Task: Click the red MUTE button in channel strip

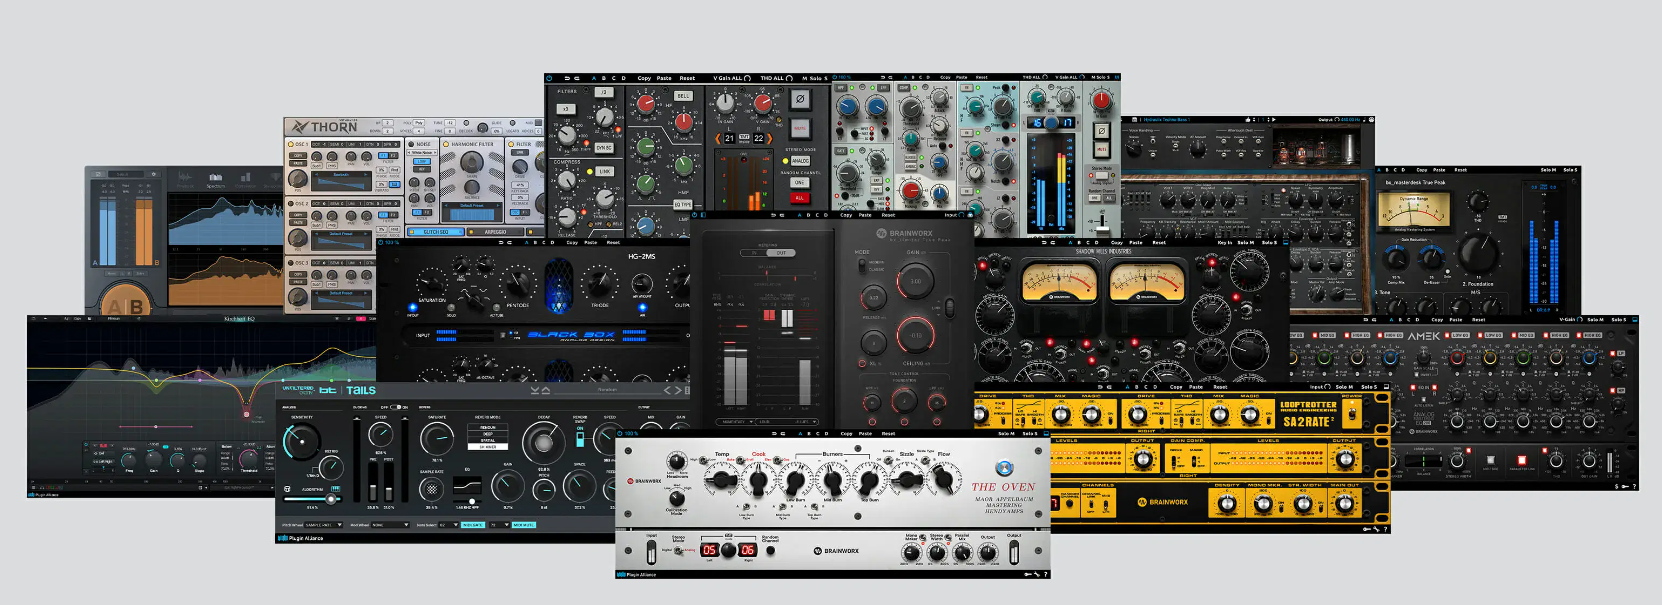Action: point(800,128)
